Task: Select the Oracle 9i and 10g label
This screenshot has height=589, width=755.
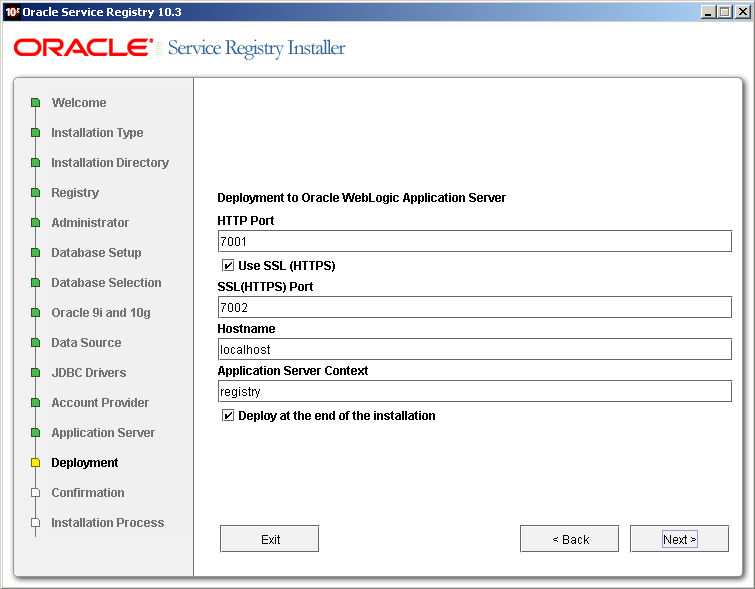Action: point(101,313)
